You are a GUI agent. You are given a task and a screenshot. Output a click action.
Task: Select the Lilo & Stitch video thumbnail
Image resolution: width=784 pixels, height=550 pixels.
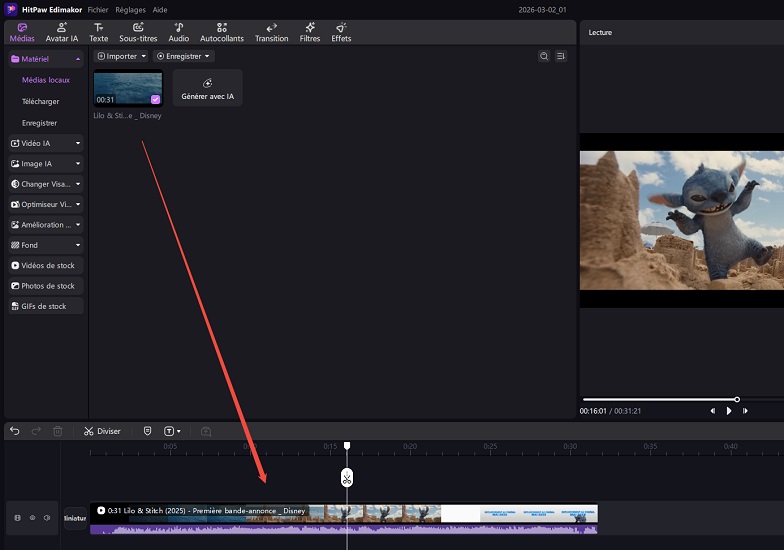128,88
